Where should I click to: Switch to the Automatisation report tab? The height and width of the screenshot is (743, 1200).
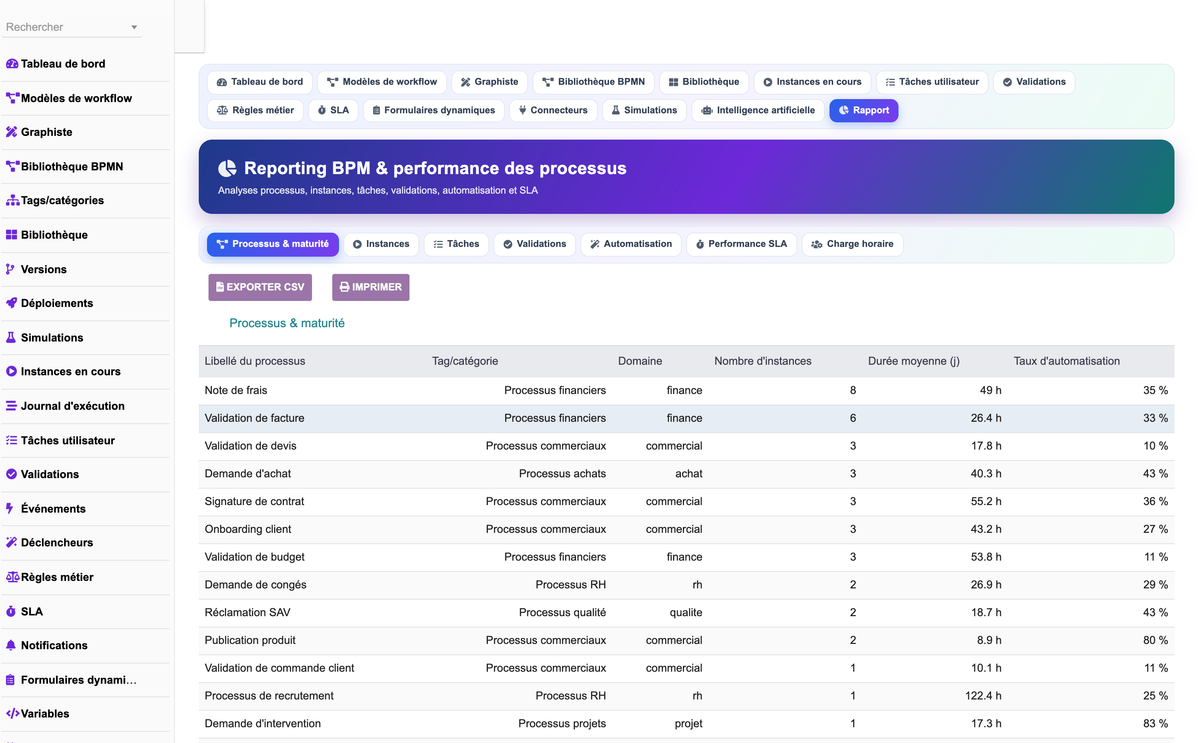tap(631, 244)
